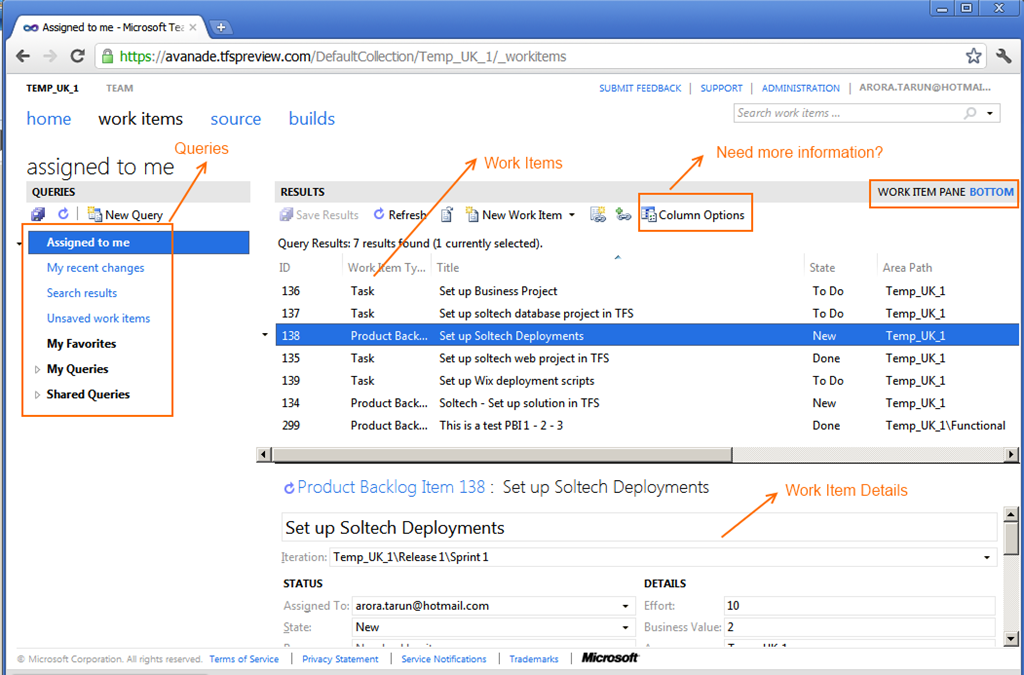This screenshot has height=675, width=1024.
Task: Open Chrome wrench settings menu
Action: click(1004, 56)
